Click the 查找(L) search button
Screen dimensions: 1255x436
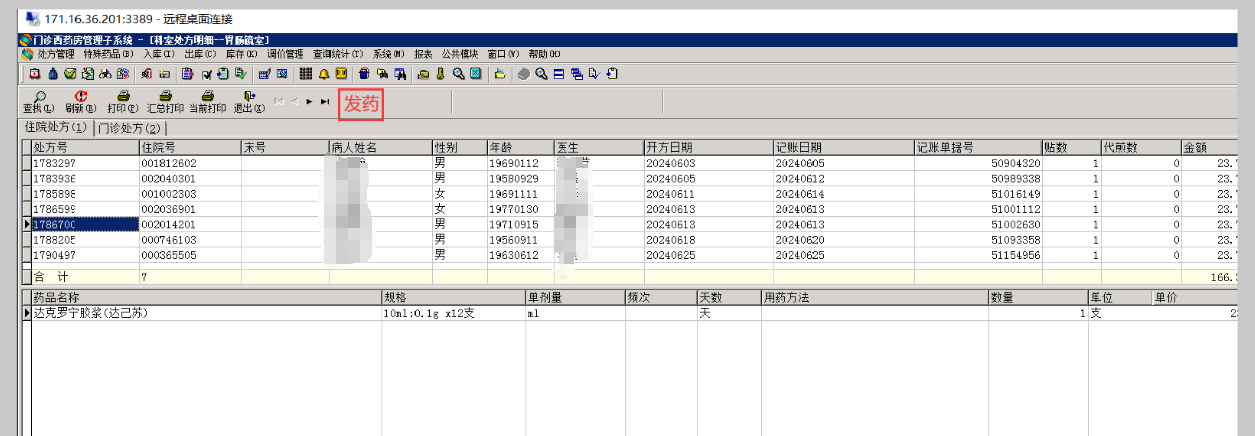(38, 102)
